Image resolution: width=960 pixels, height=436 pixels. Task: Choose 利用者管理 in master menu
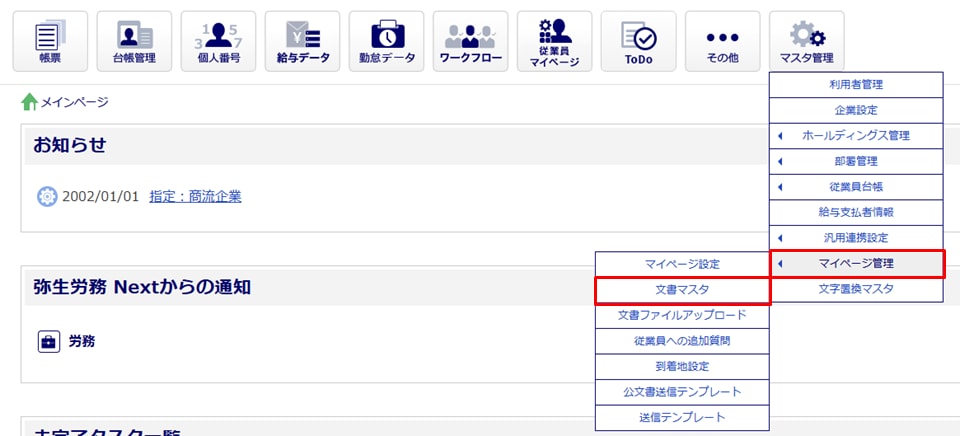pos(856,84)
